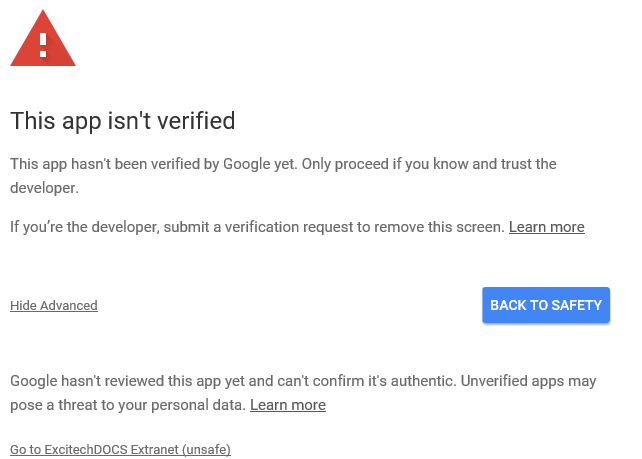This screenshot has width=642, height=459.
Task: Click the words "Unverified apps may"
Action: pos(529,381)
